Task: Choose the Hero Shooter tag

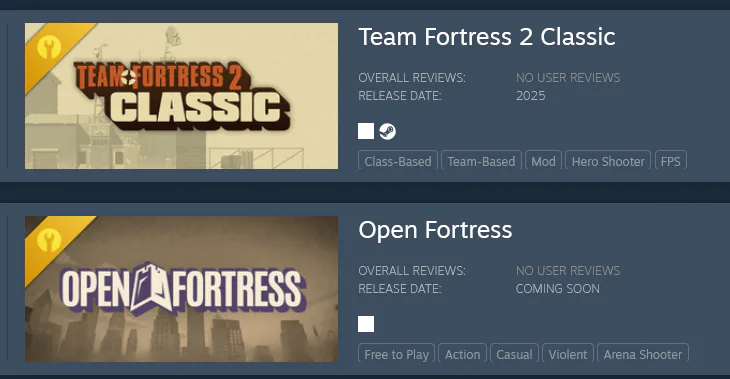Action: click(608, 161)
